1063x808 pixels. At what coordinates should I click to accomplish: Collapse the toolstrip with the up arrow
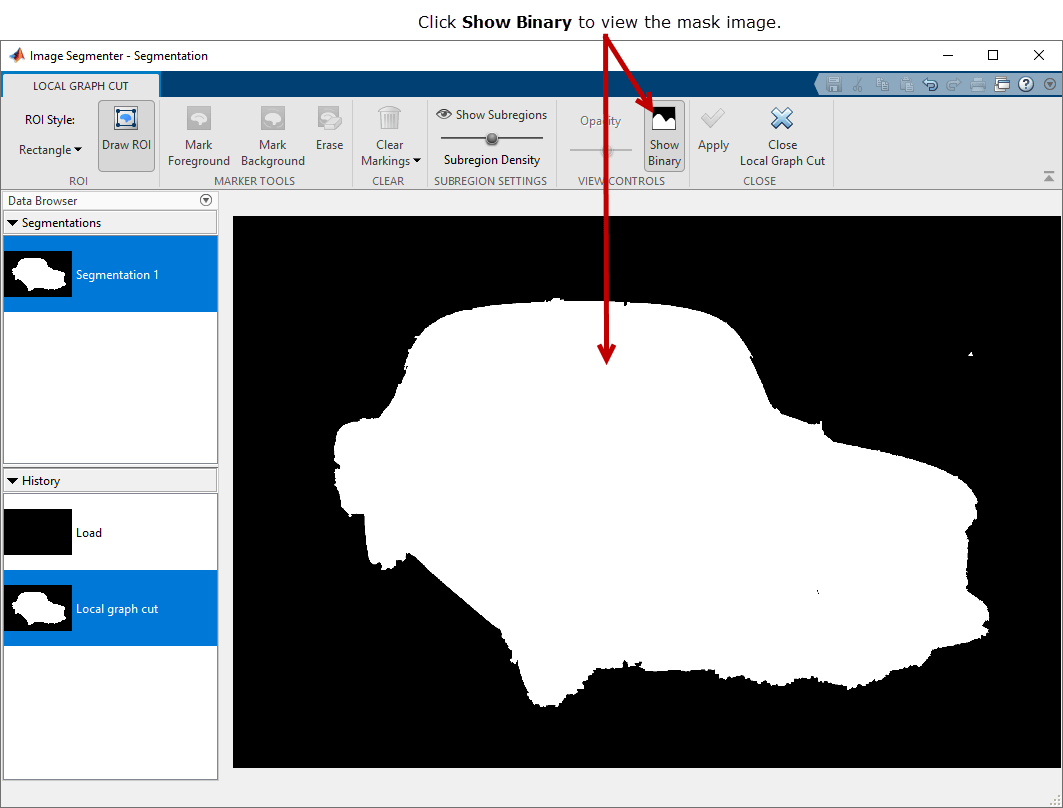1049,177
